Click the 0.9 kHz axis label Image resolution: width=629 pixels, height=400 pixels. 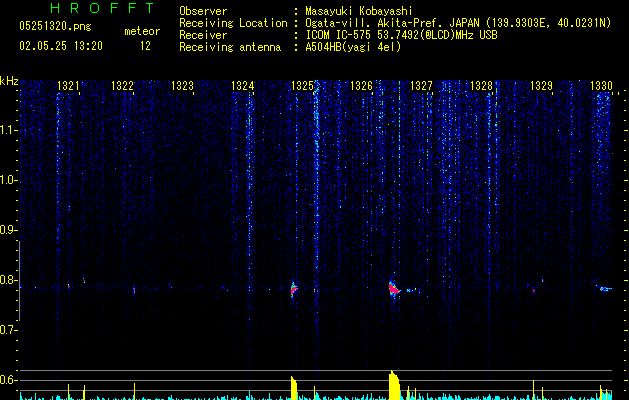[8, 230]
